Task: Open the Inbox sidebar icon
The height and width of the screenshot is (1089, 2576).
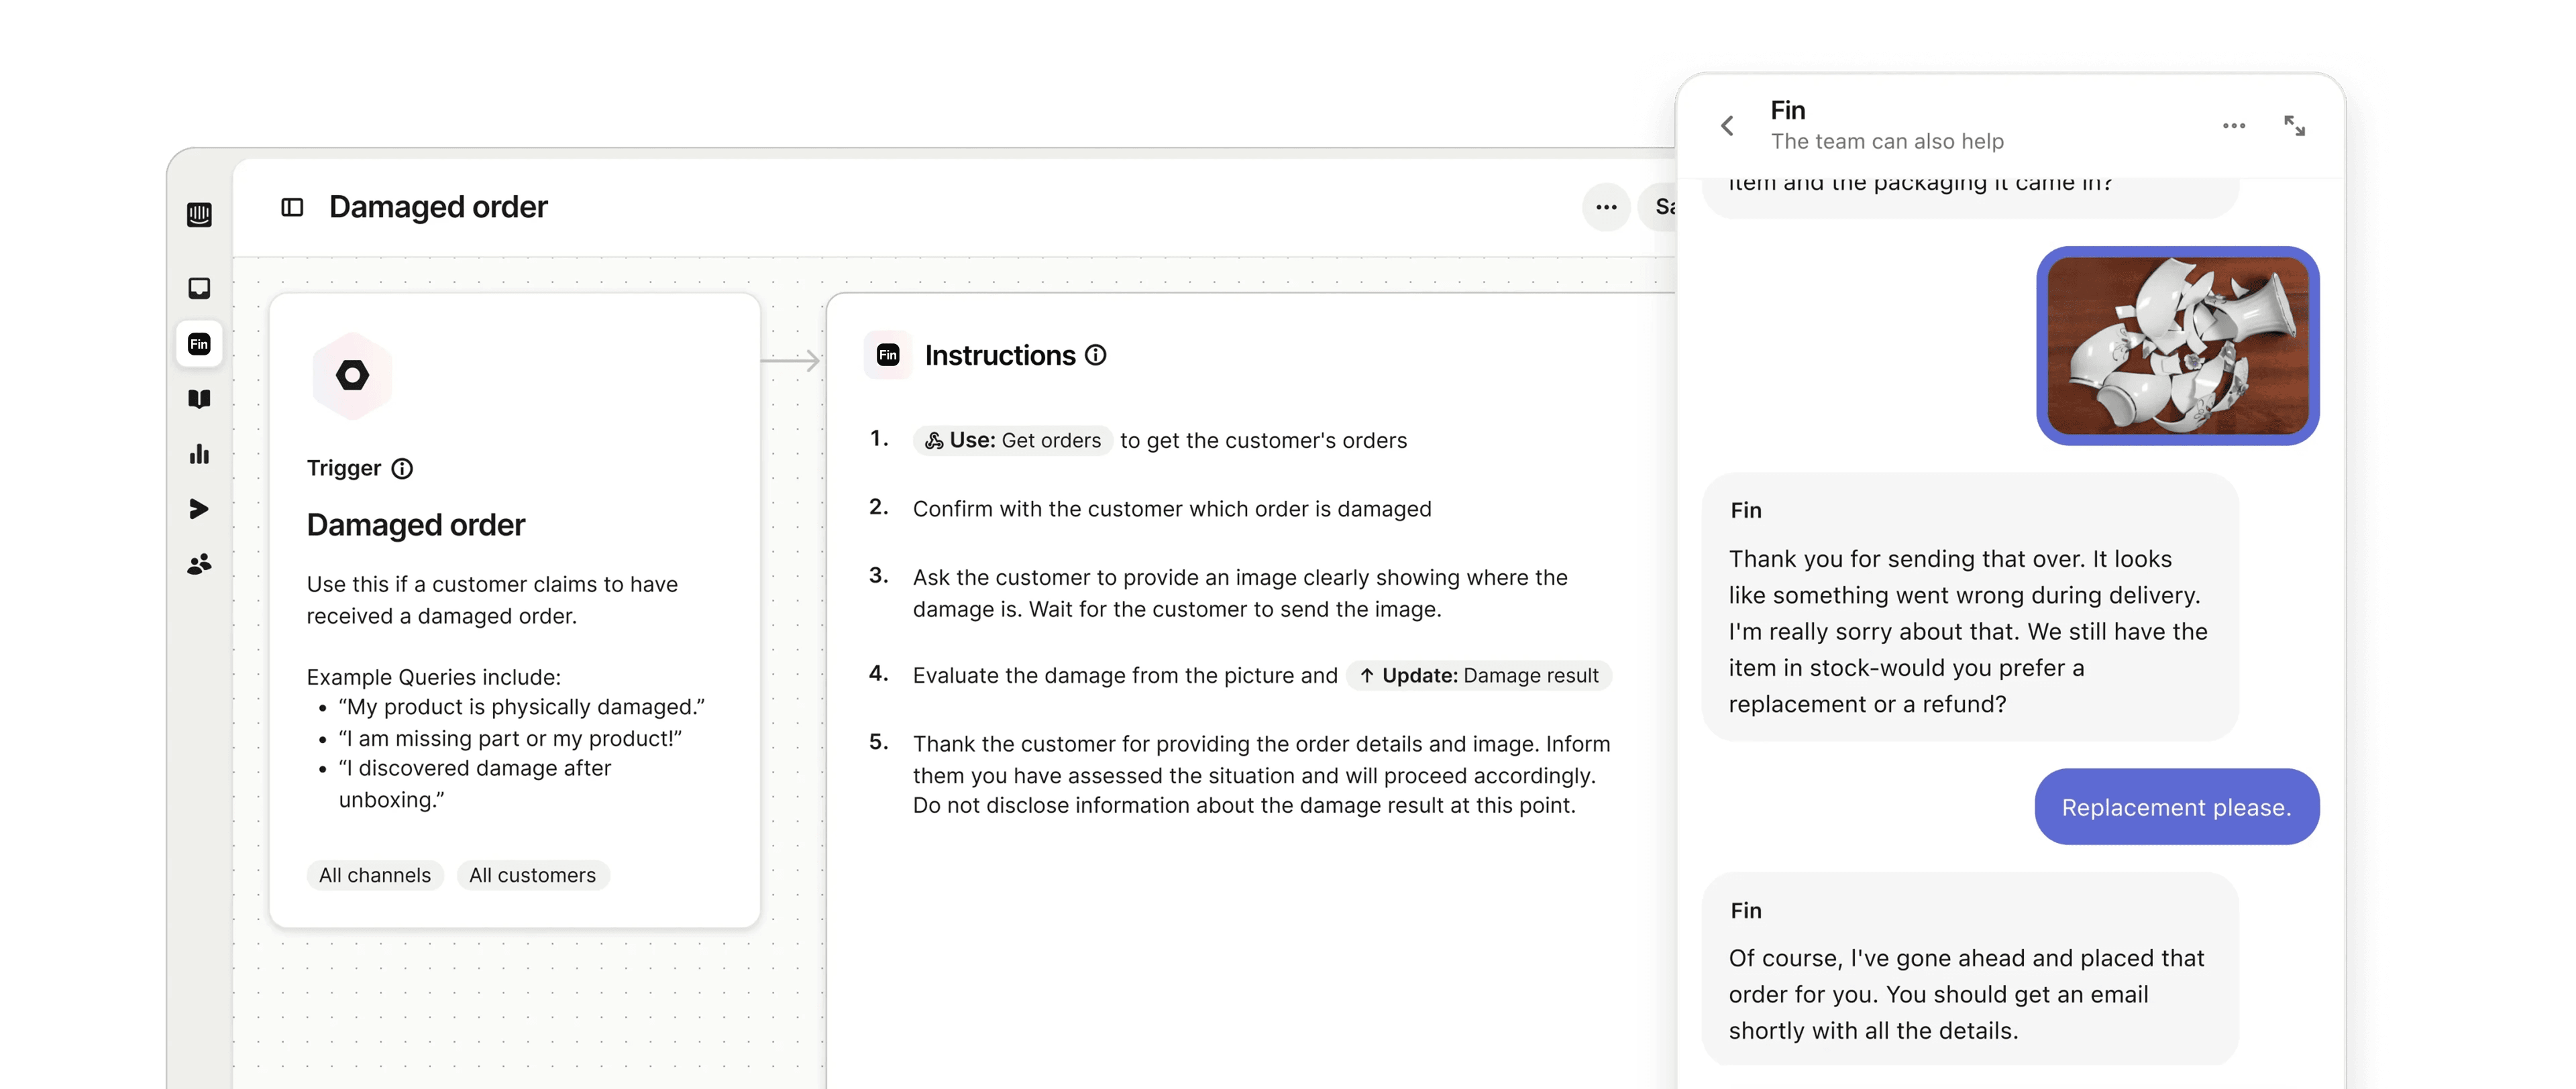Action: 199,289
